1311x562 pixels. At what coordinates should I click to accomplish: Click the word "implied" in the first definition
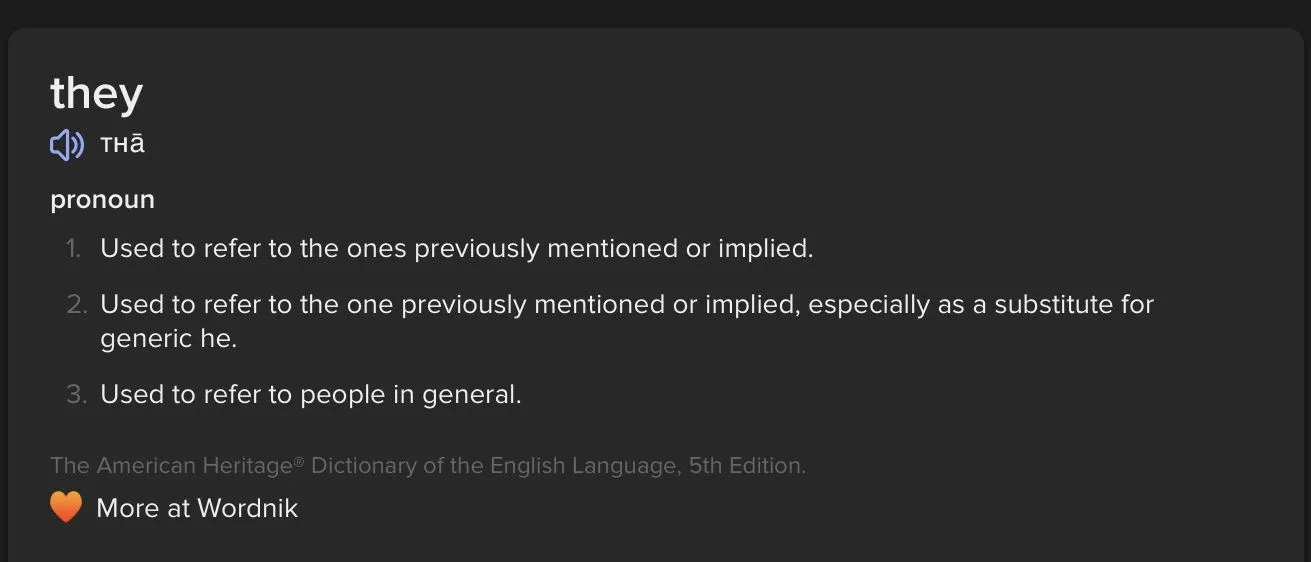(764, 248)
